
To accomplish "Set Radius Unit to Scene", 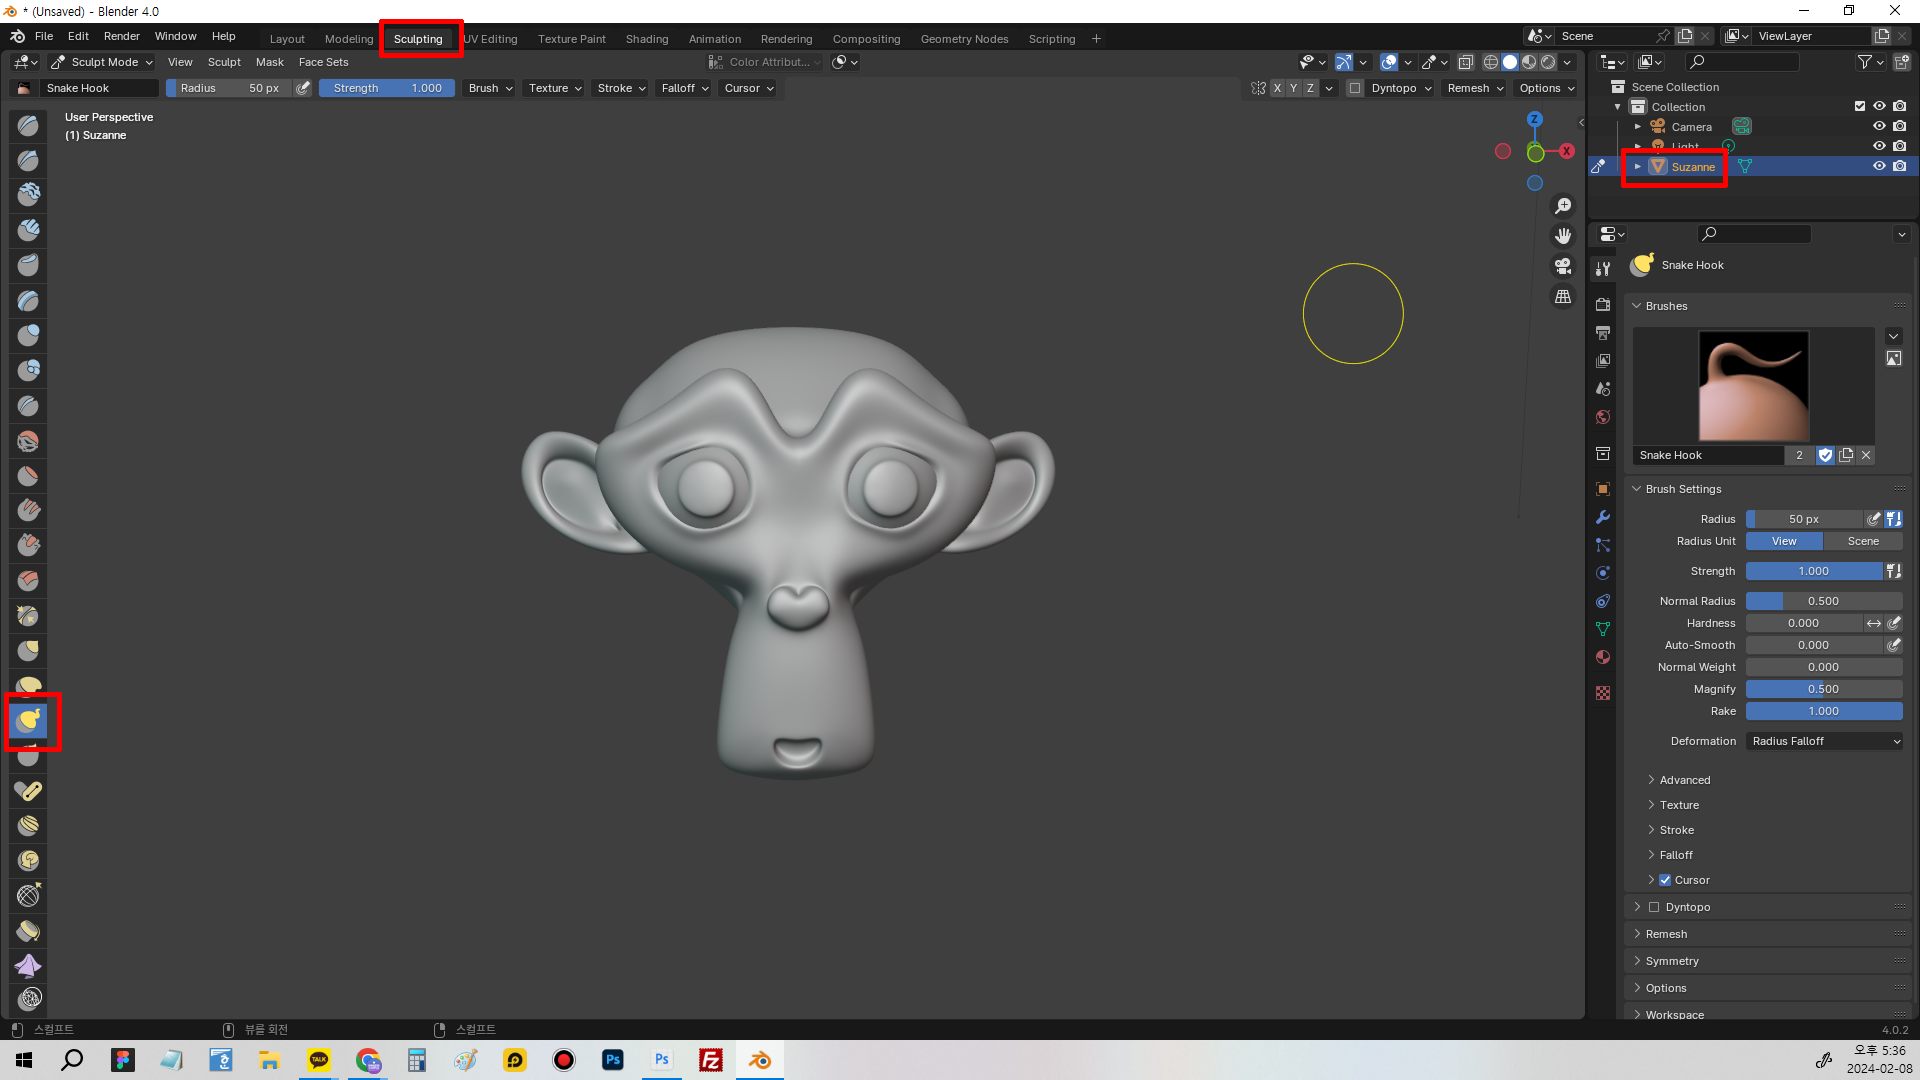I will (x=1863, y=541).
